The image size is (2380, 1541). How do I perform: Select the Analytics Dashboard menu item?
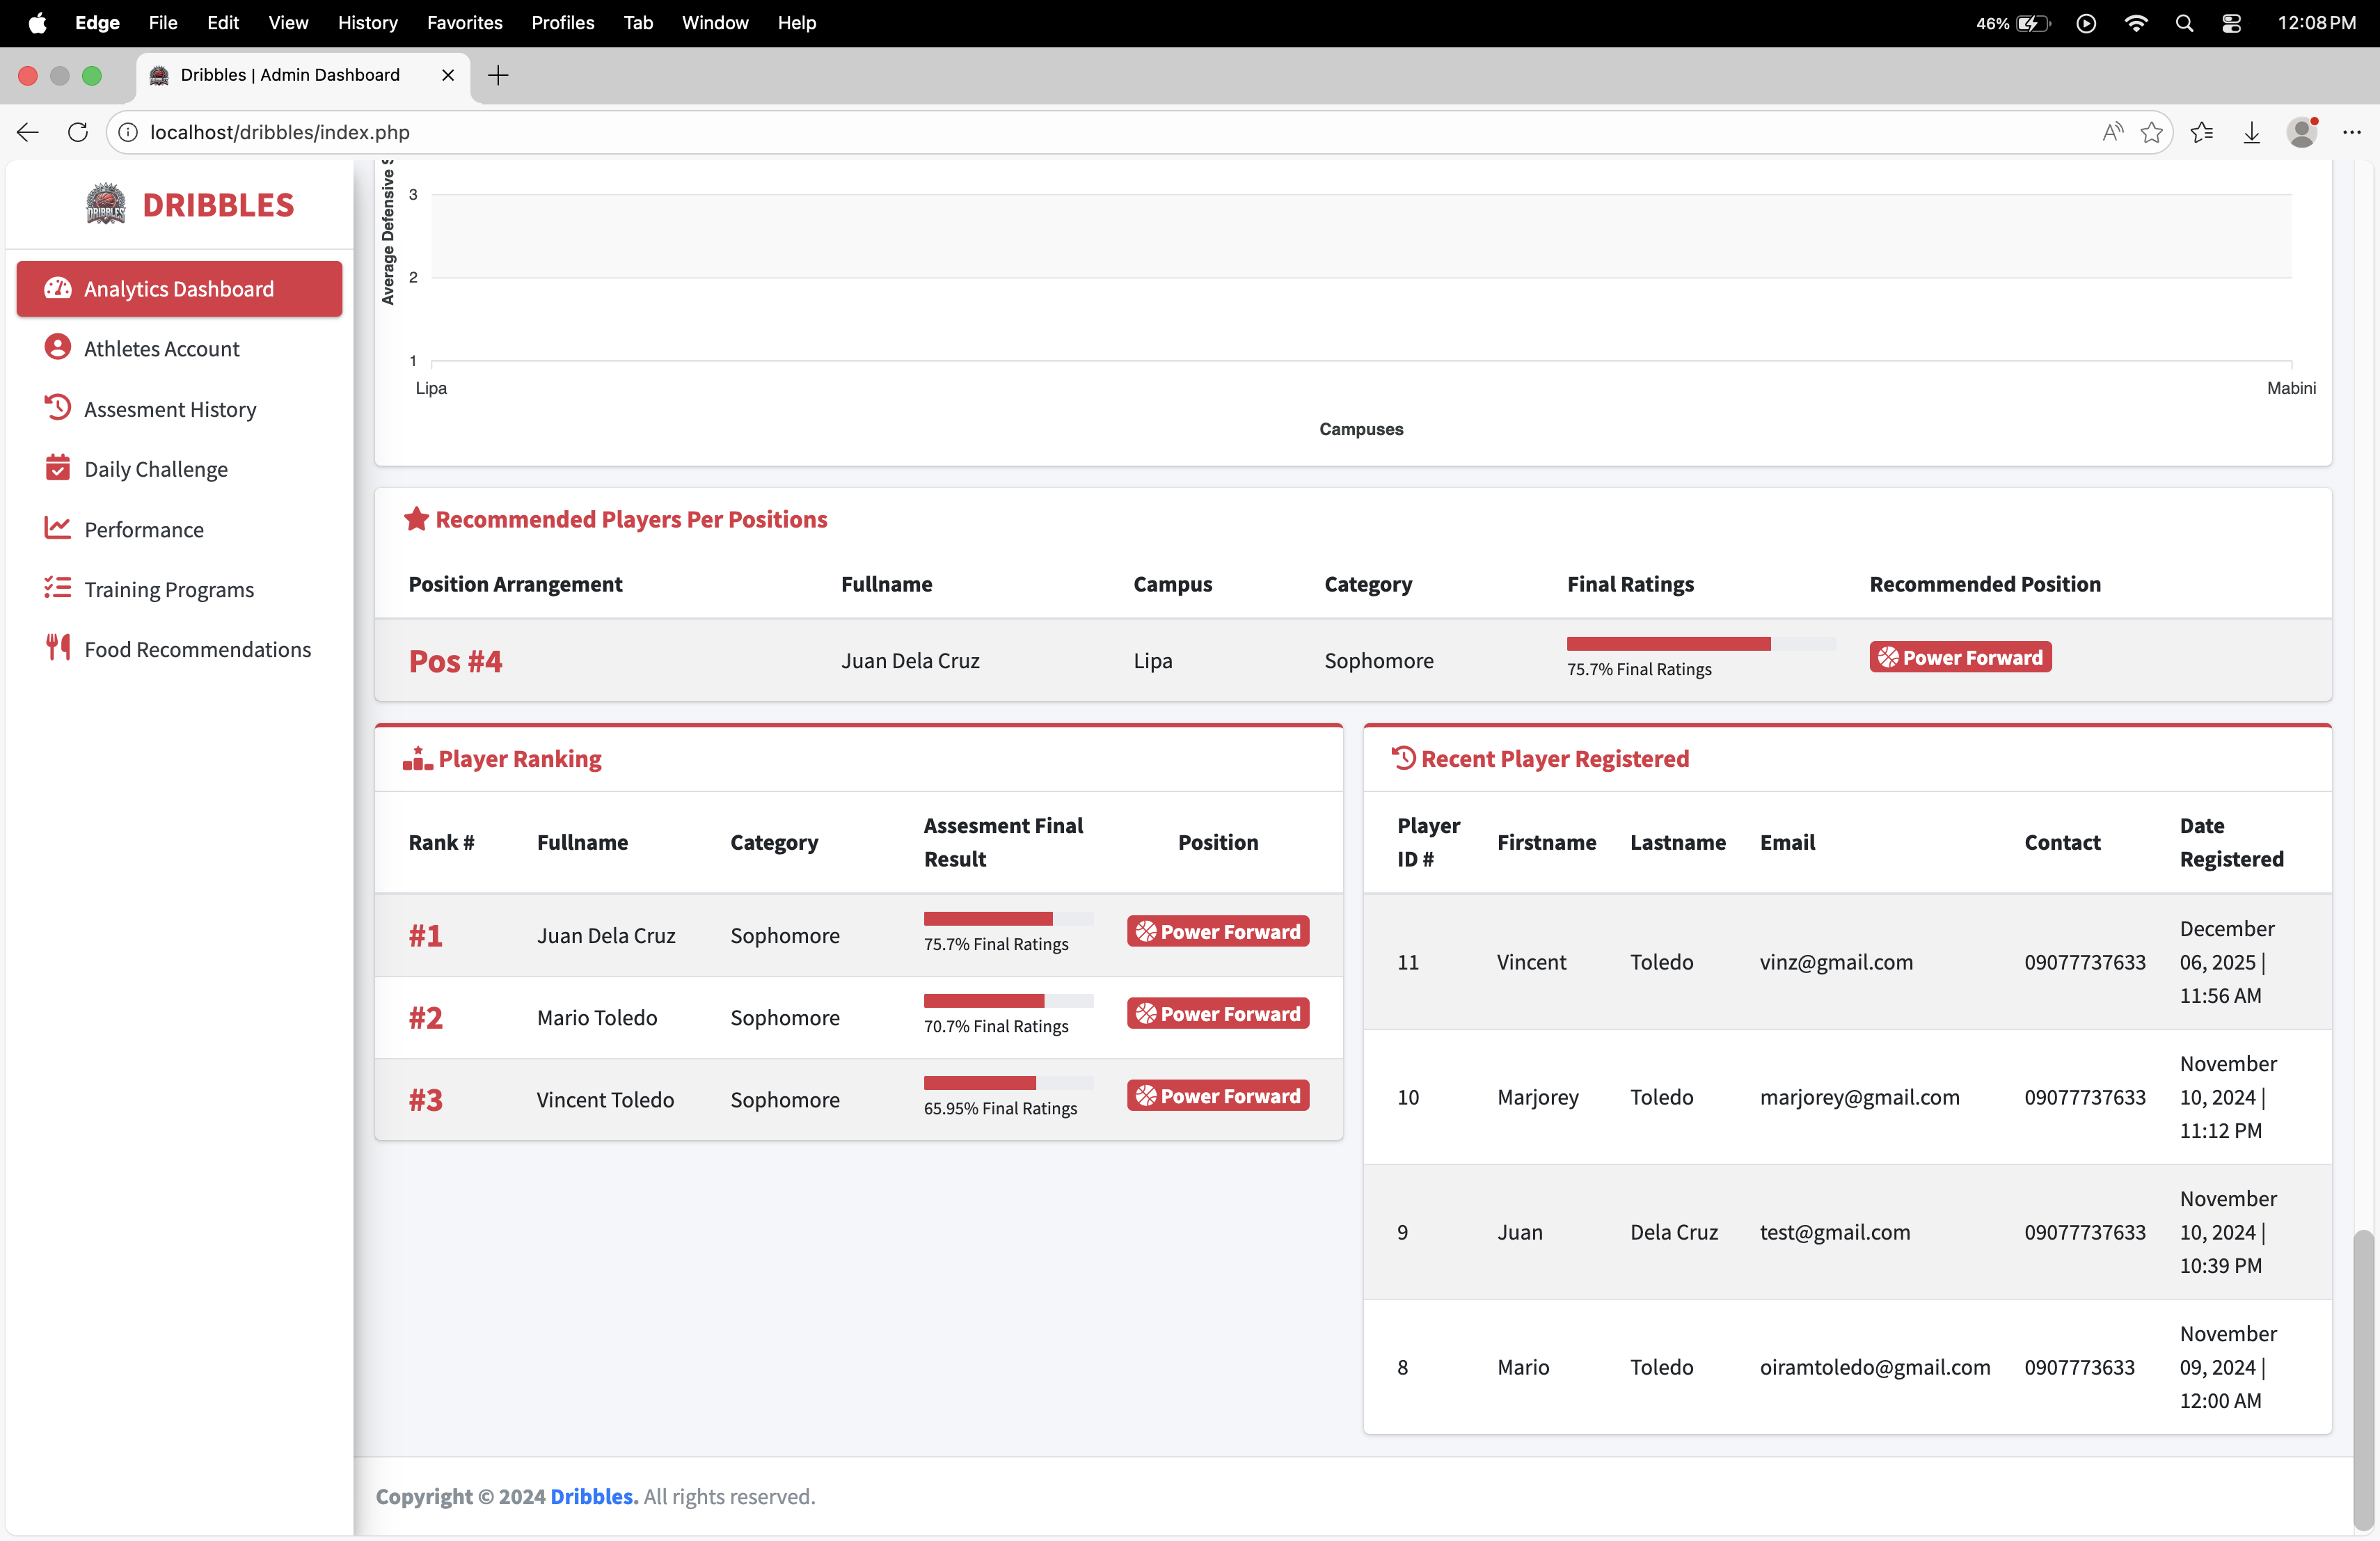point(179,289)
